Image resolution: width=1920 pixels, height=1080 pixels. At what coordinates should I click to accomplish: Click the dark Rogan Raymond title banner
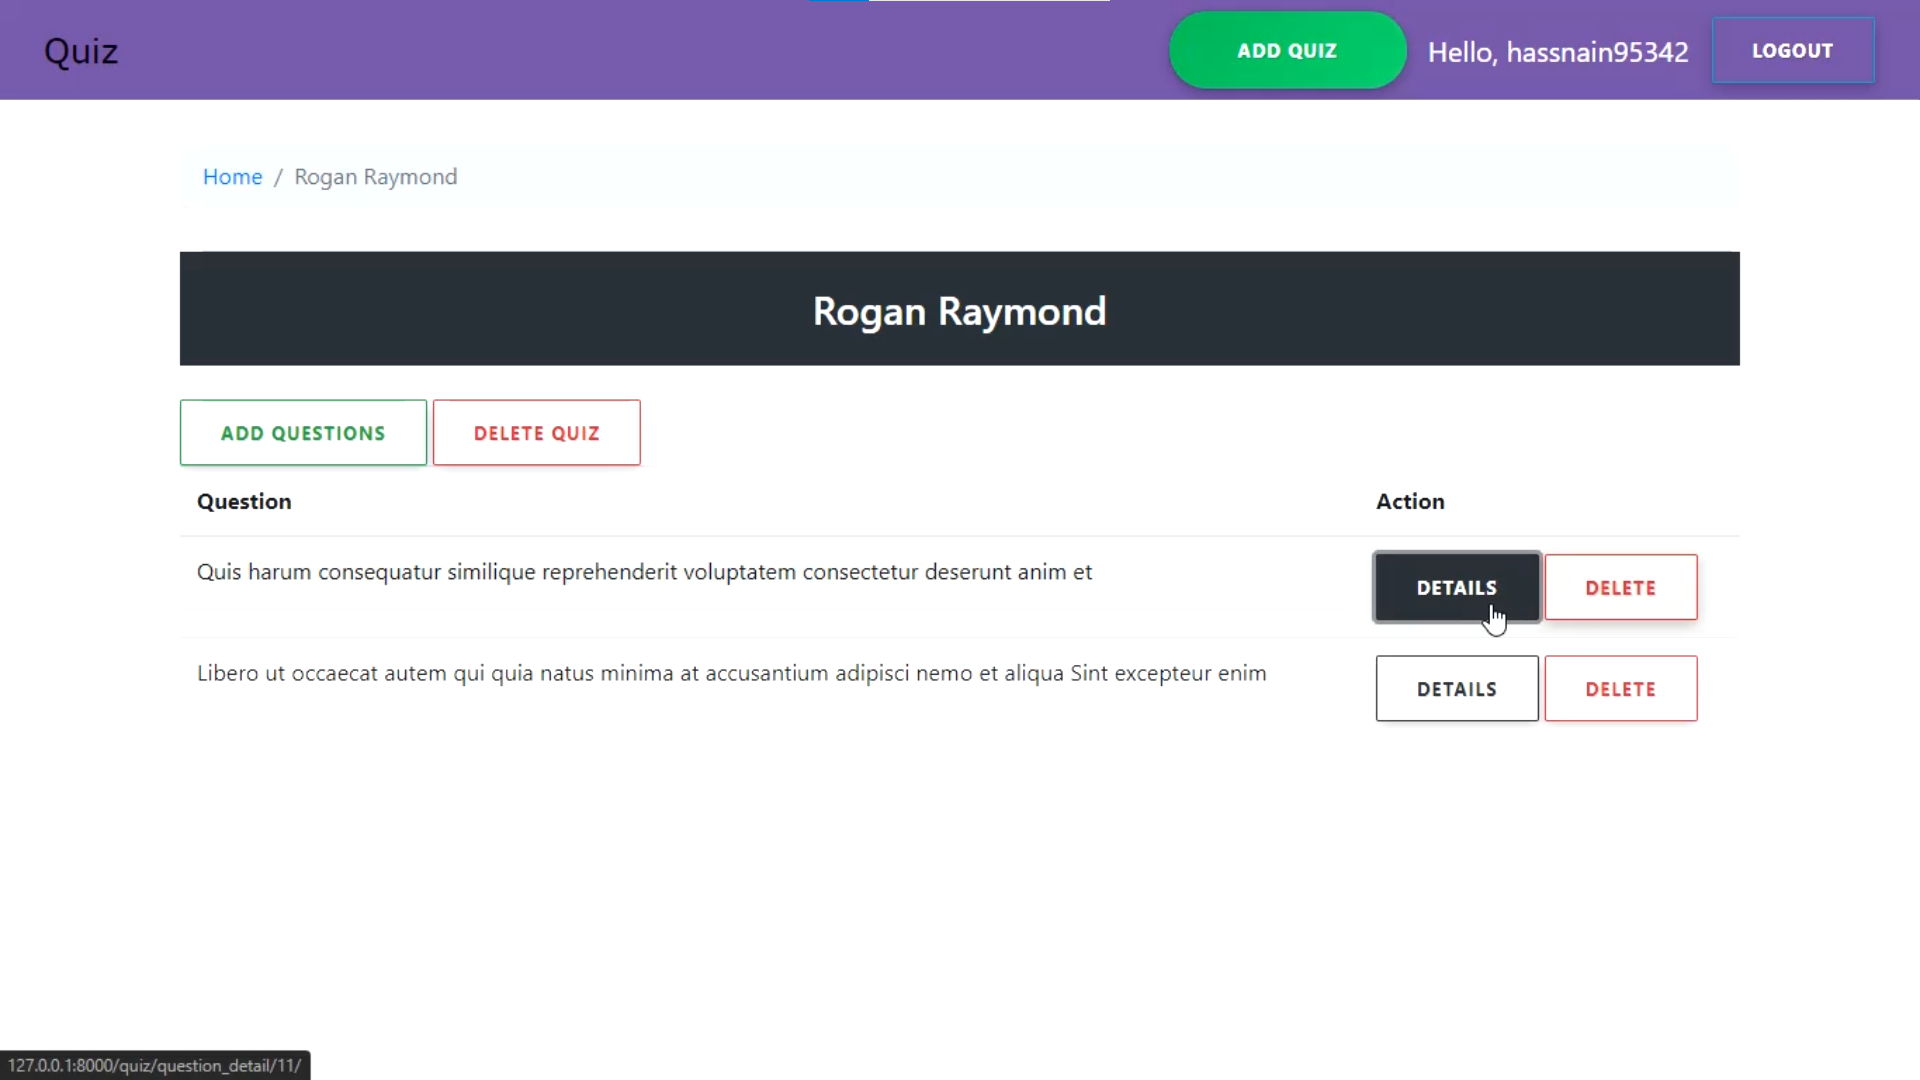pos(959,310)
